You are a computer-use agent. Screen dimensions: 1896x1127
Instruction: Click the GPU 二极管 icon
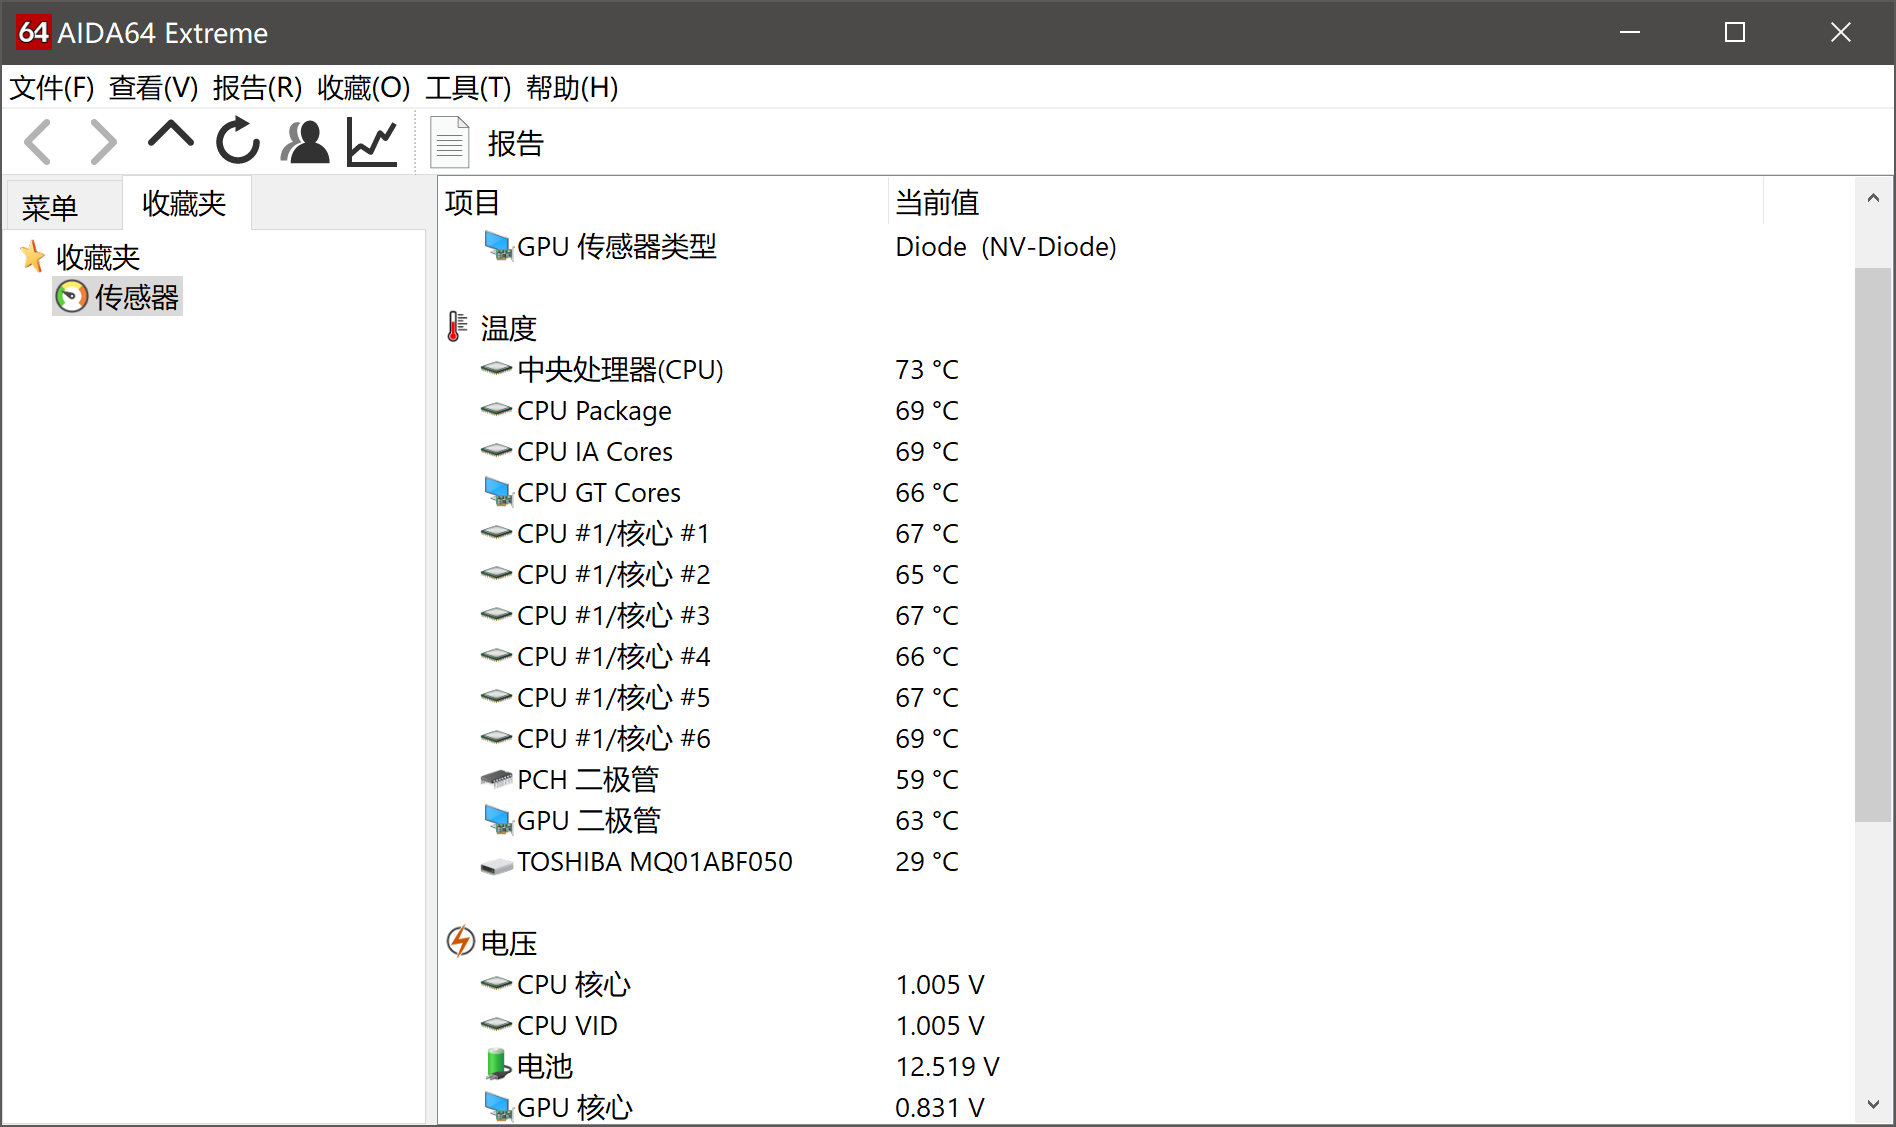click(x=498, y=820)
